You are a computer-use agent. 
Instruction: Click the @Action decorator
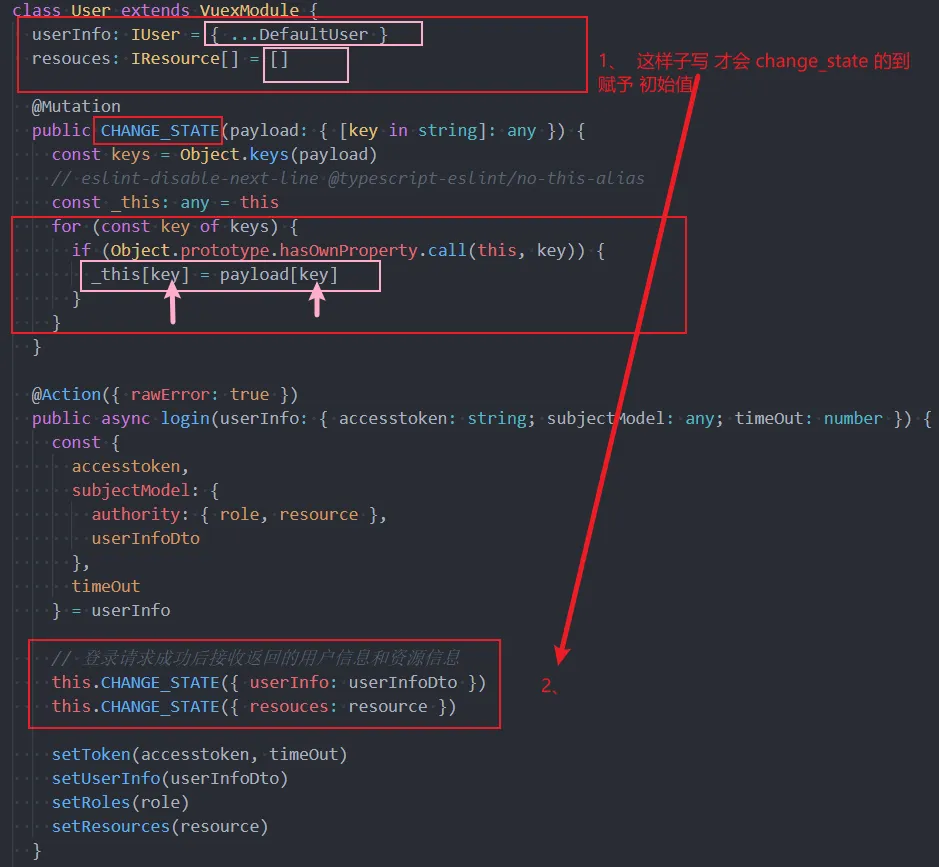point(66,394)
